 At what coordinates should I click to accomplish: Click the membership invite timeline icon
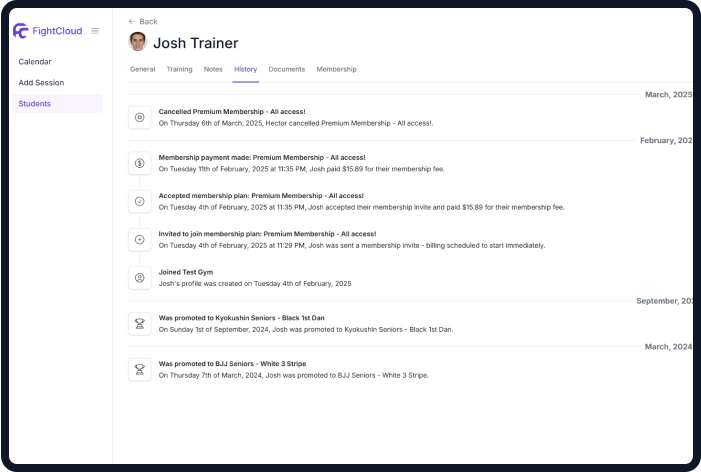tap(140, 239)
